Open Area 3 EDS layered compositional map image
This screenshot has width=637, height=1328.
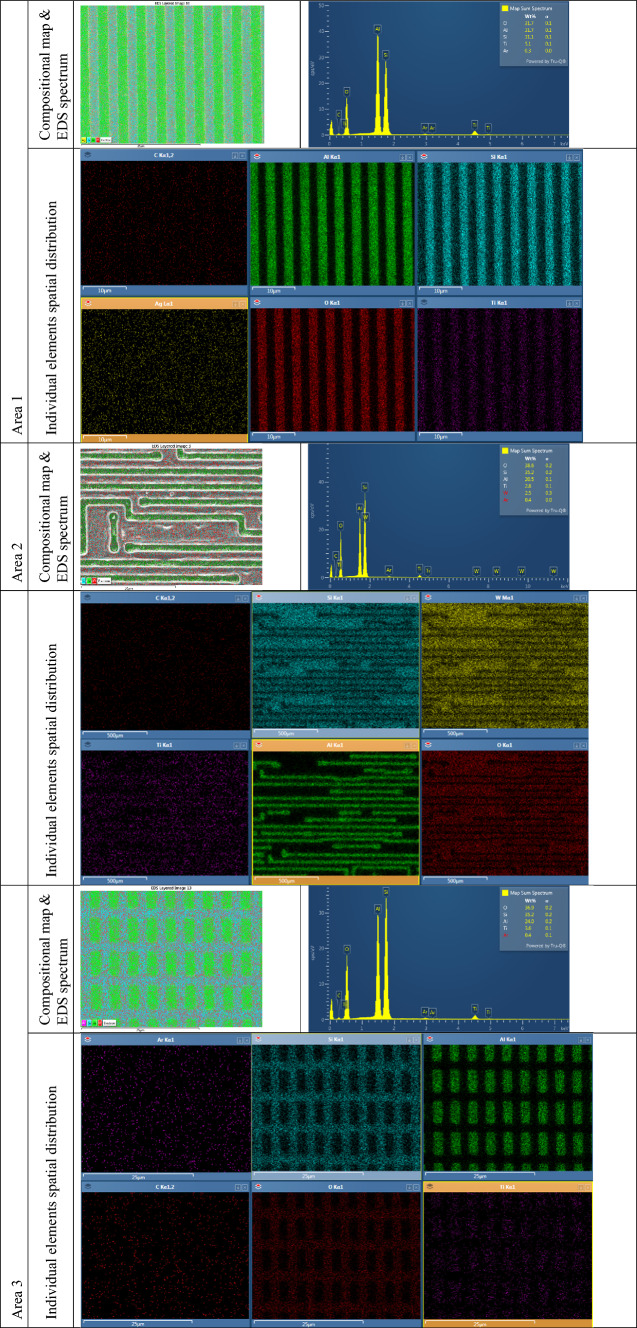pos(171,959)
